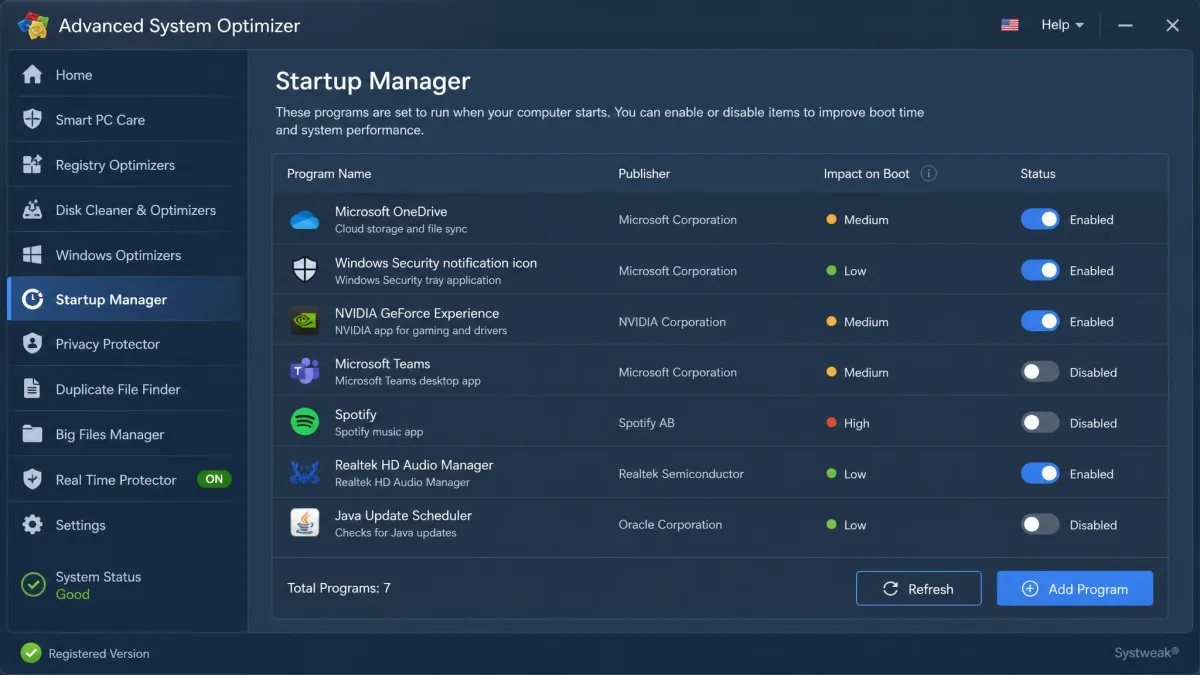Select Disk Cleaner & Optimizers
This screenshot has width=1200, height=675.
click(126, 210)
